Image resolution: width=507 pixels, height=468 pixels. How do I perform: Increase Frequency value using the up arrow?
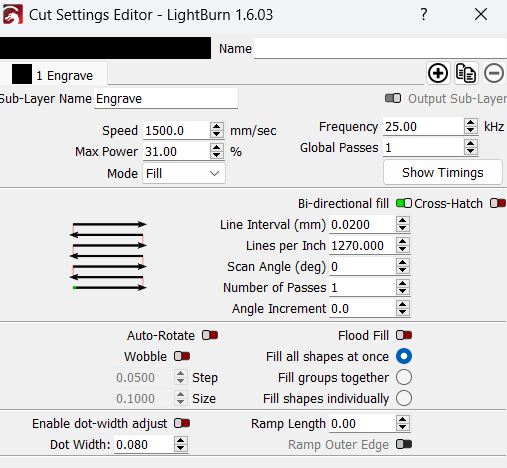pyautogui.click(x=470, y=123)
